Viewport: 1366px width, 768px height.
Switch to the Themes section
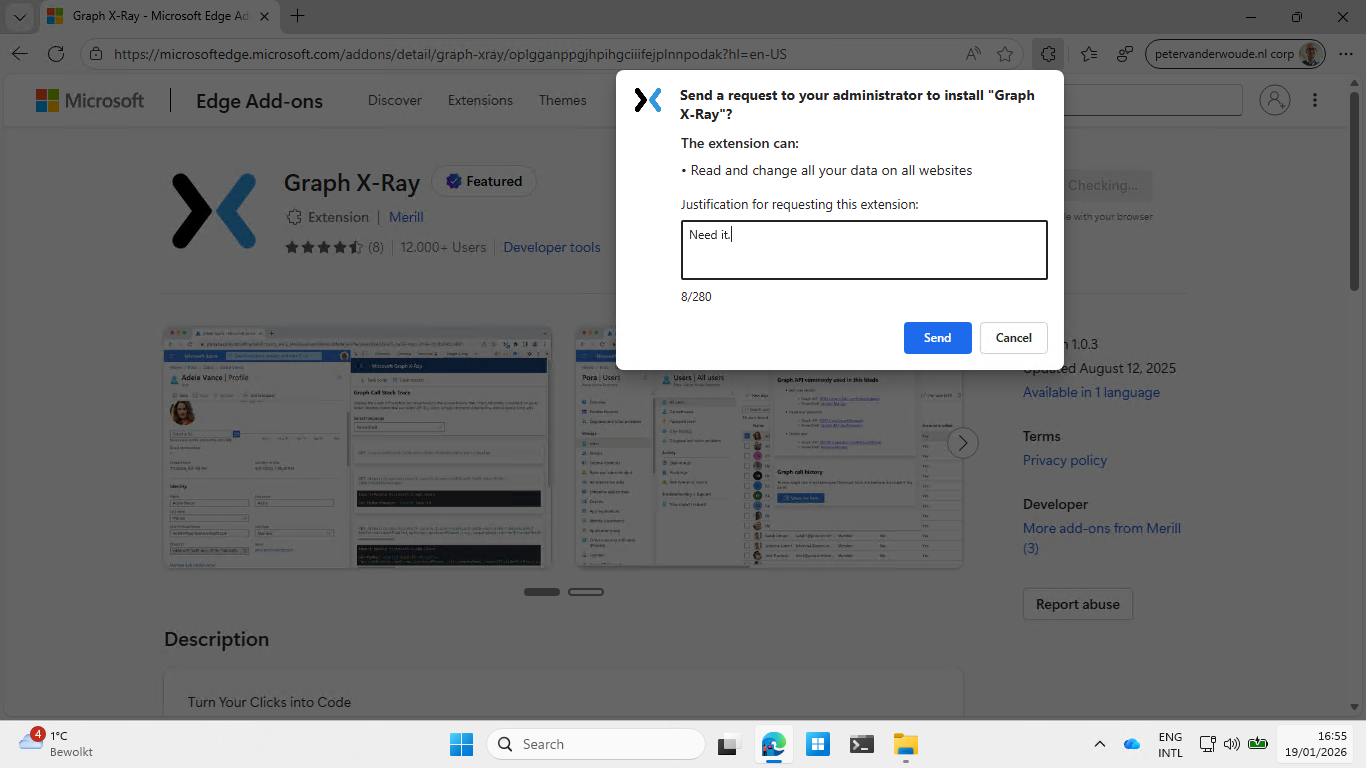[562, 100]
